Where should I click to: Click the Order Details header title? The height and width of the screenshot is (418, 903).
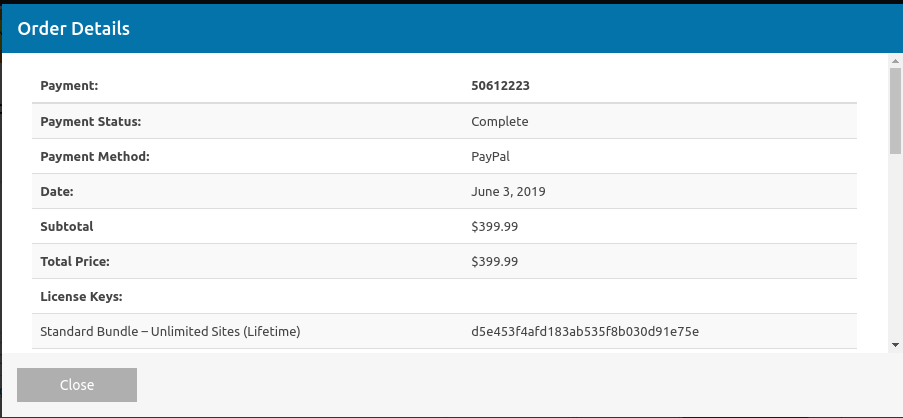(x=74, y=28)
